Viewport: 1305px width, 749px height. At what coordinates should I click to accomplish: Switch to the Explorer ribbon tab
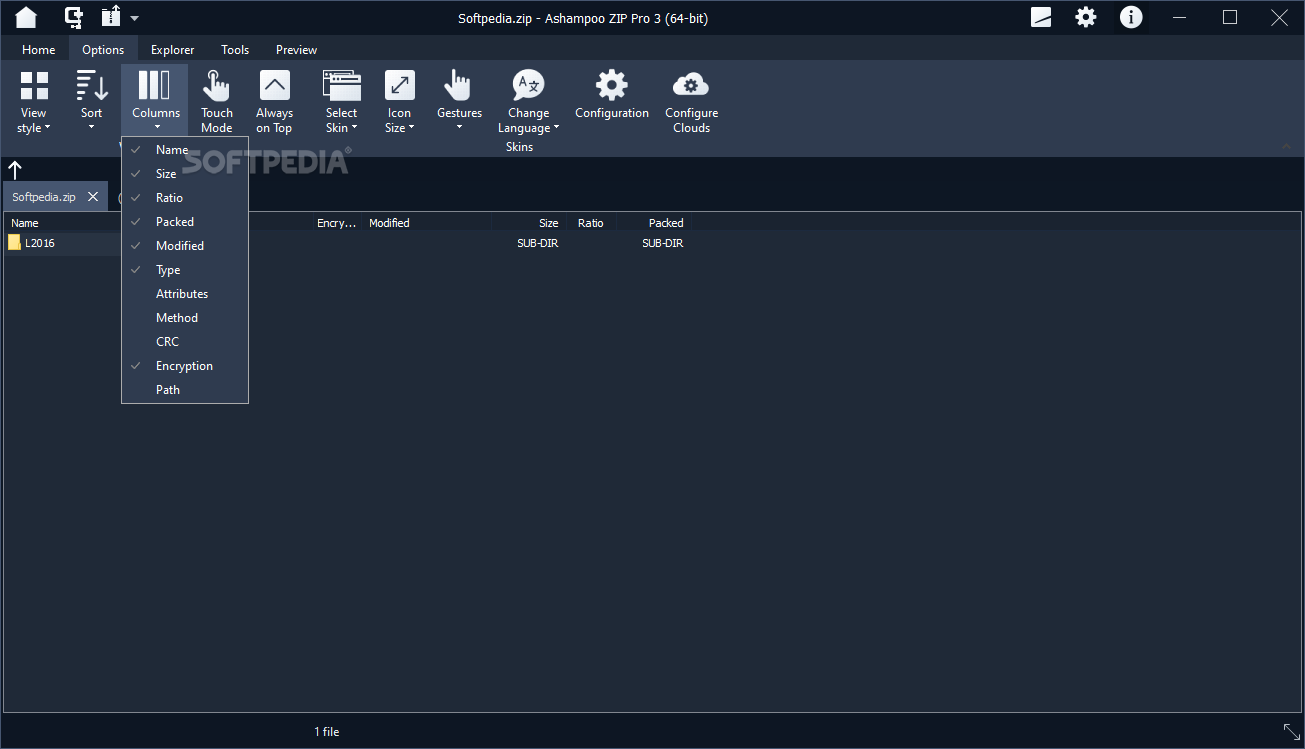coord(173,49)
